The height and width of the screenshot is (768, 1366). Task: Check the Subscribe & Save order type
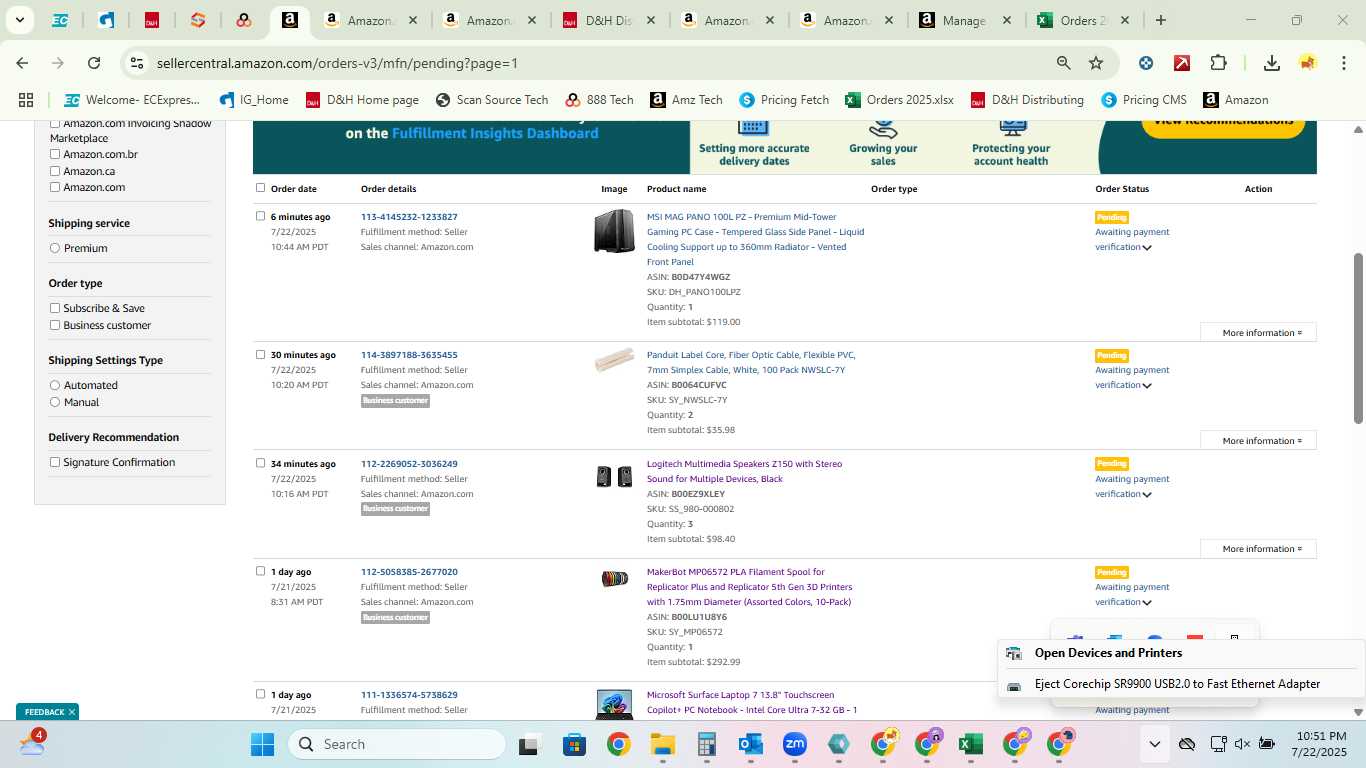[x=55, y=308]
